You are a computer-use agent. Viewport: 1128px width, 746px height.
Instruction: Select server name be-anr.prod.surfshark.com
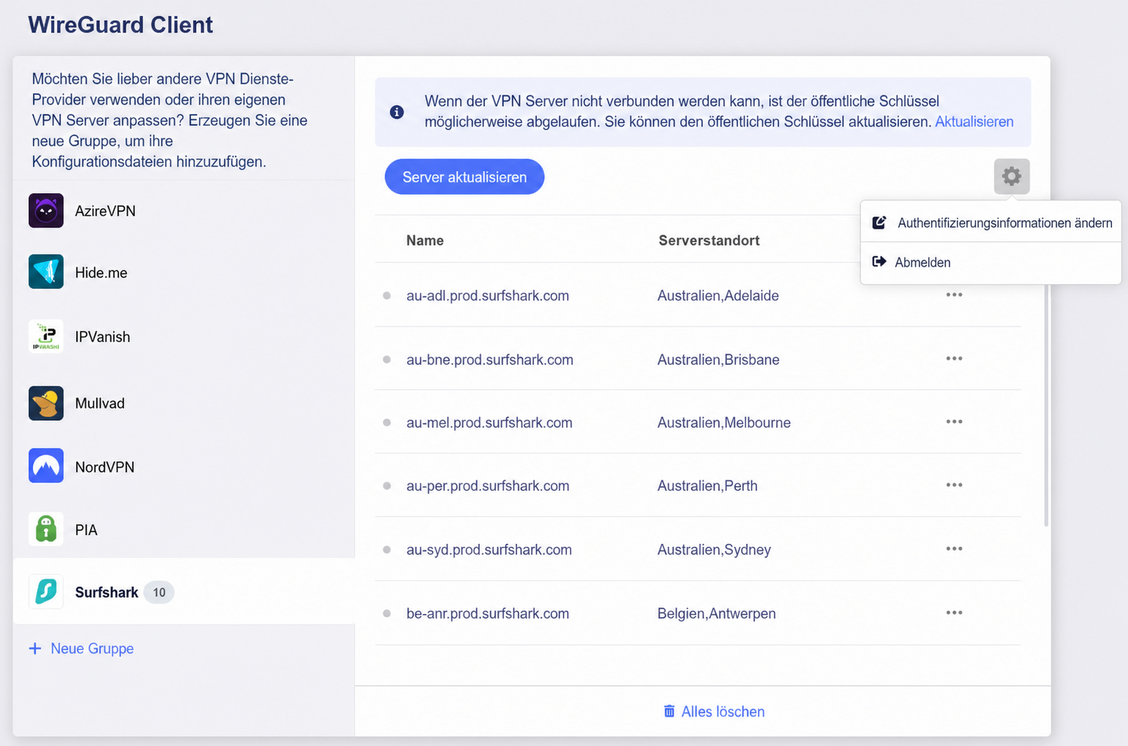[x=487, y=614]
